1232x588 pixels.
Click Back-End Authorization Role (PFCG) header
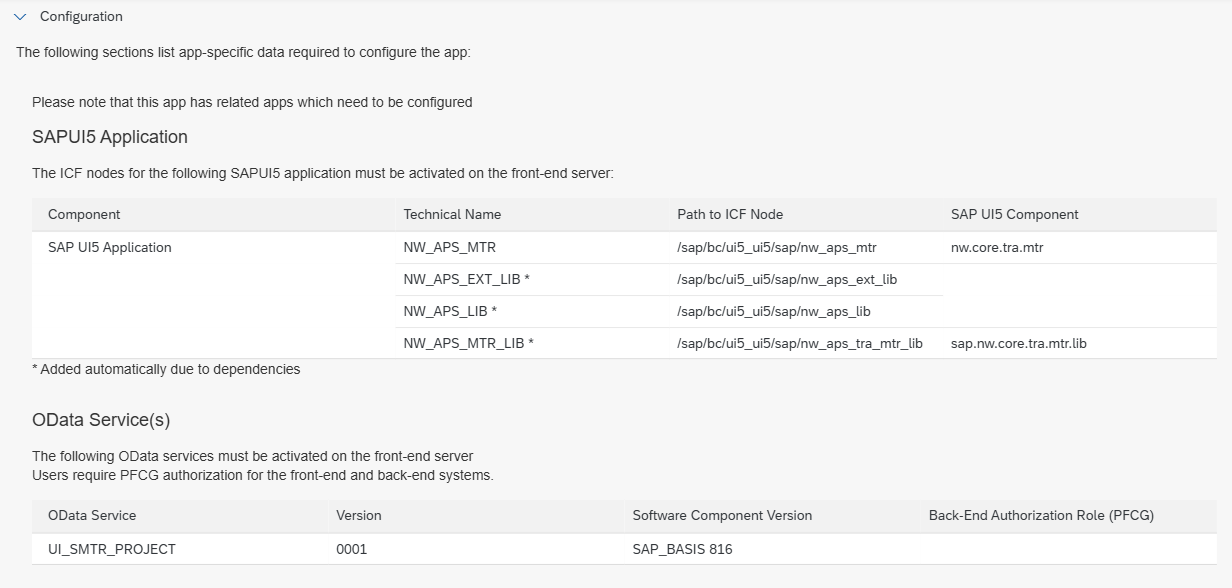click(1041, 515)
